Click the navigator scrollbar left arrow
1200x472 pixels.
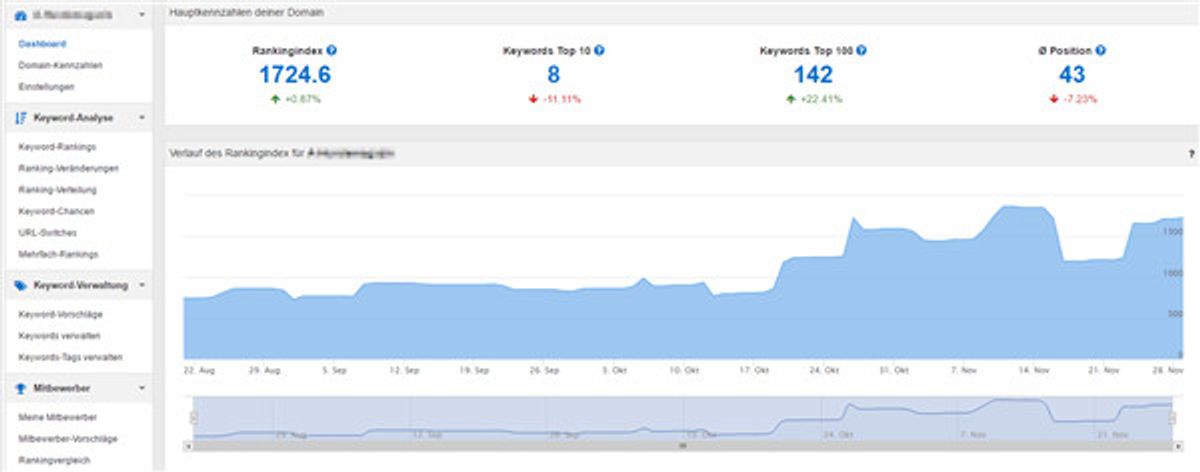(x=190, y=445)
